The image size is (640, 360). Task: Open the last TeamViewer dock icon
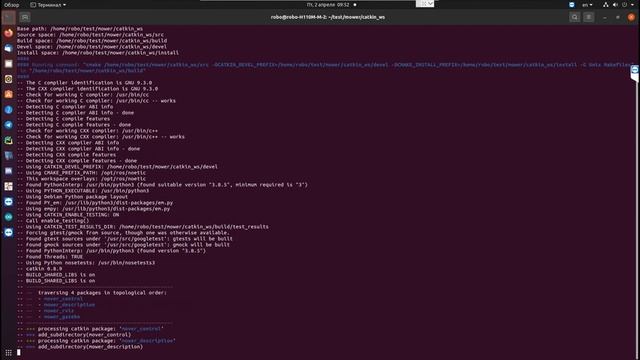9,232
